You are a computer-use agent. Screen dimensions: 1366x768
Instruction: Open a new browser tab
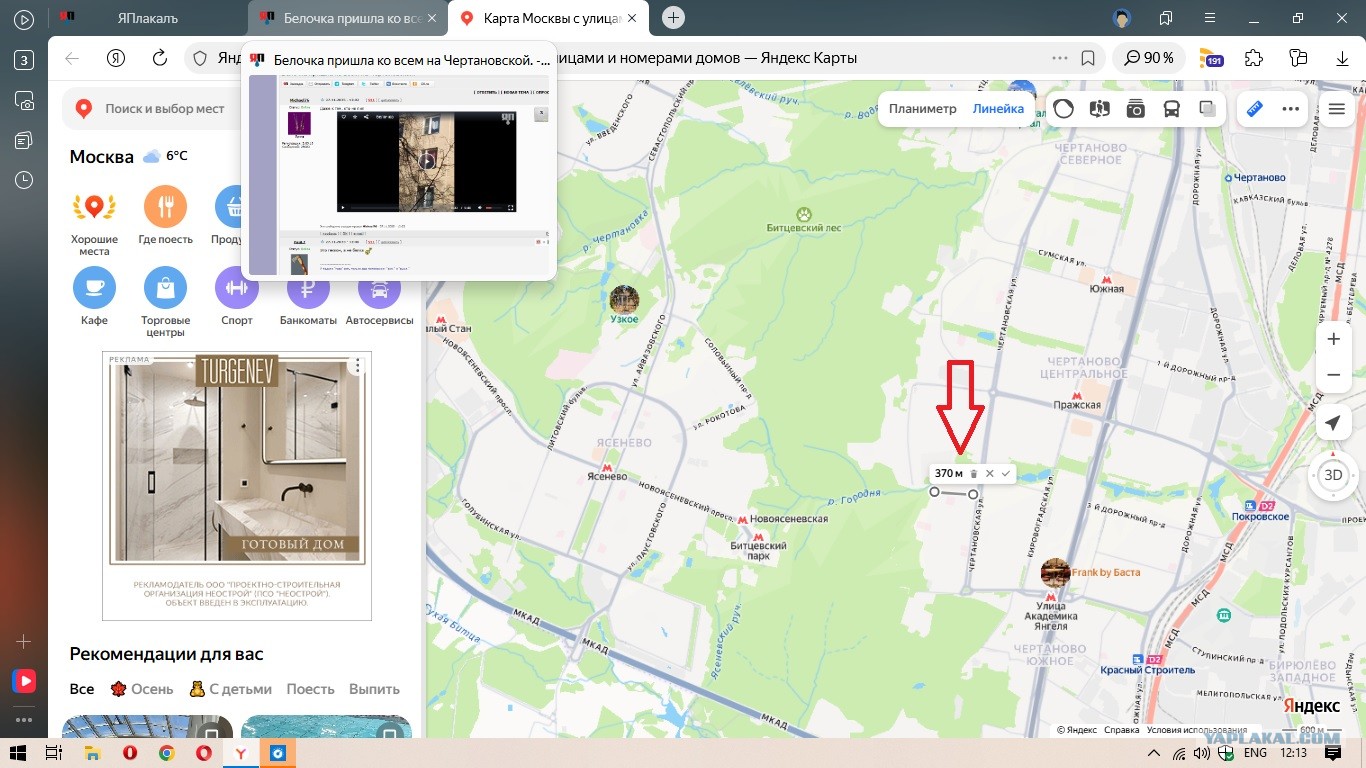(x=674, y=18)
